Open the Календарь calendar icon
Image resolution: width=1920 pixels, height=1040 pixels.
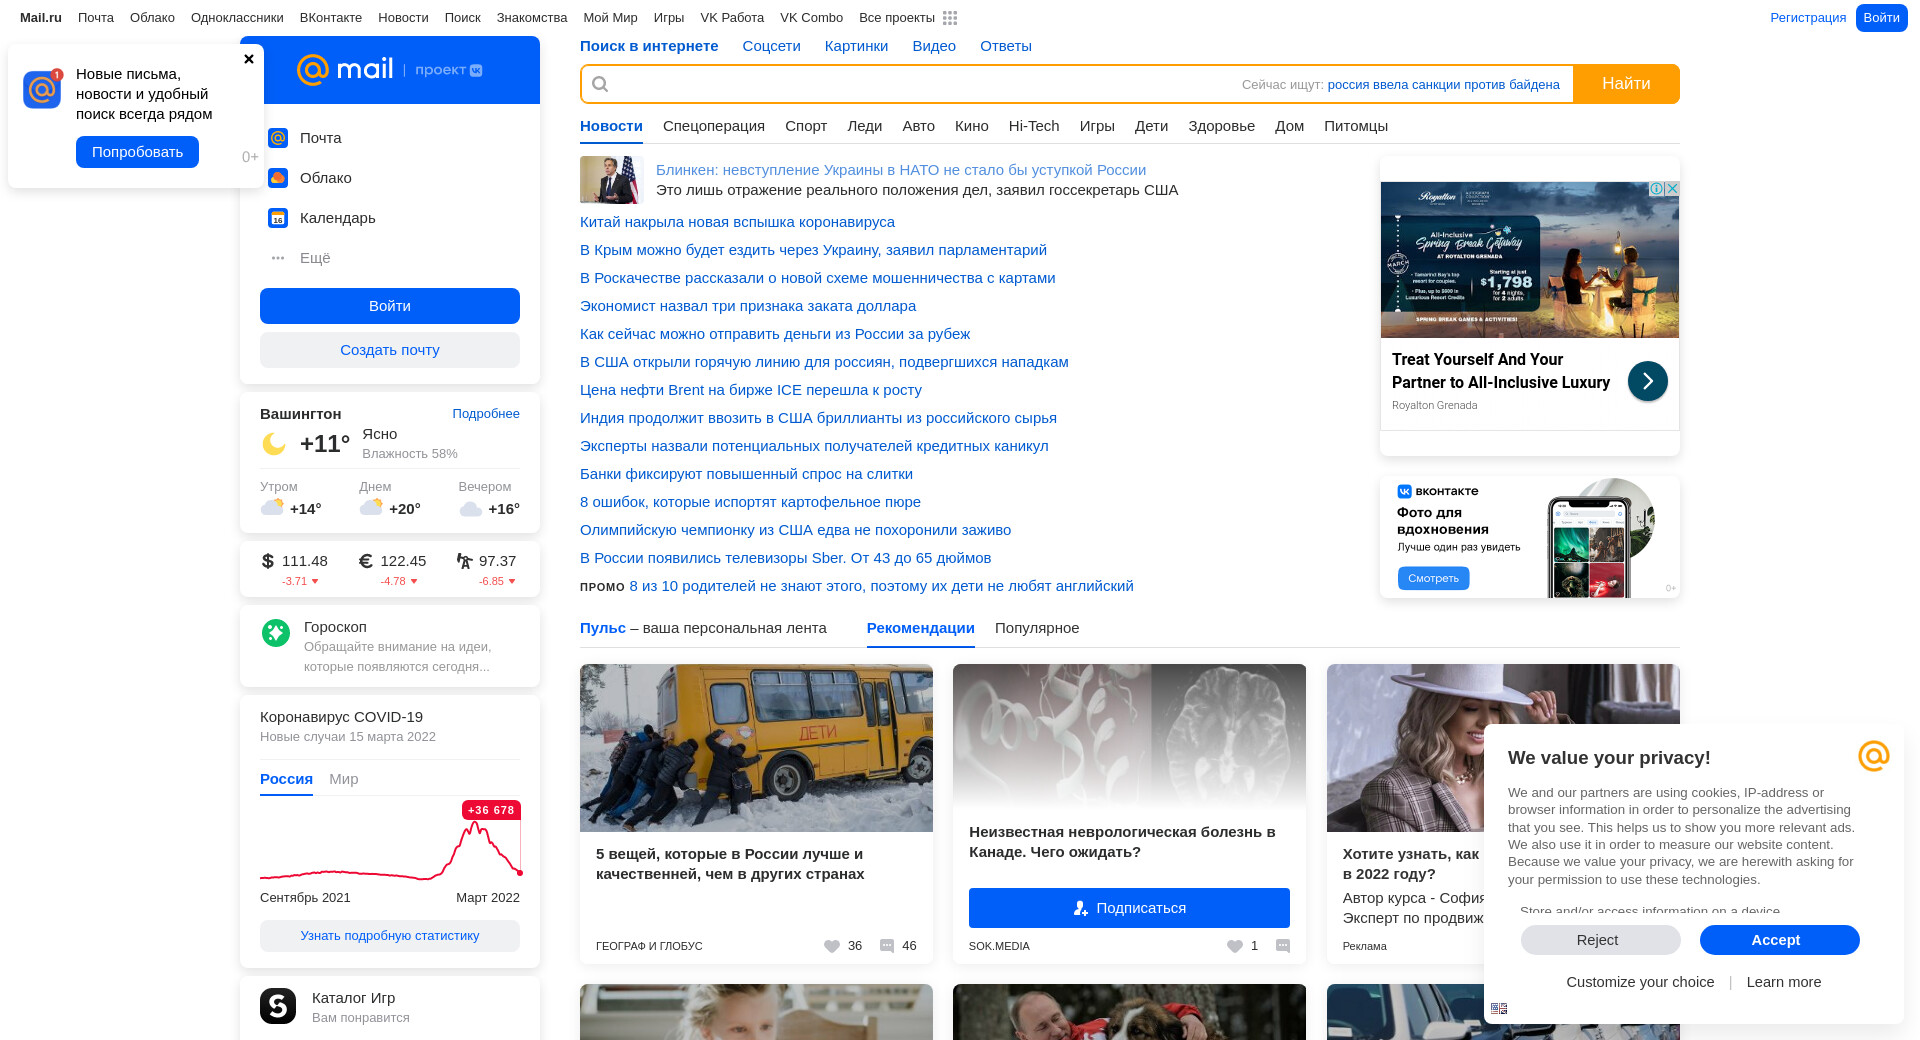pos(278,218)
